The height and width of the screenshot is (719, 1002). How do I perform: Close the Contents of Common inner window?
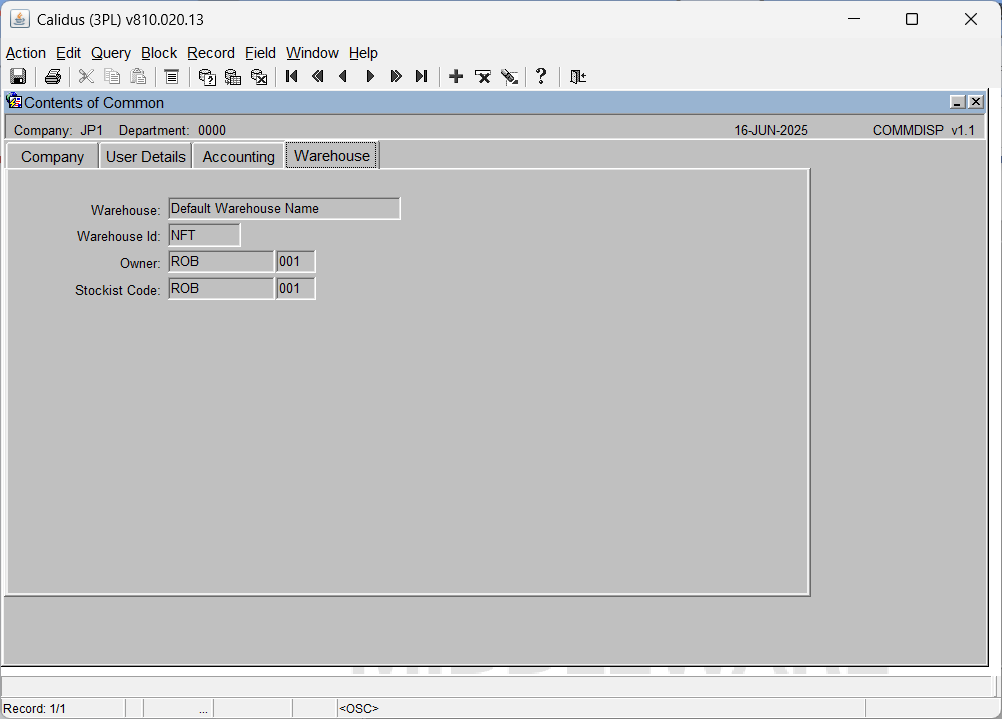(976, 102)
